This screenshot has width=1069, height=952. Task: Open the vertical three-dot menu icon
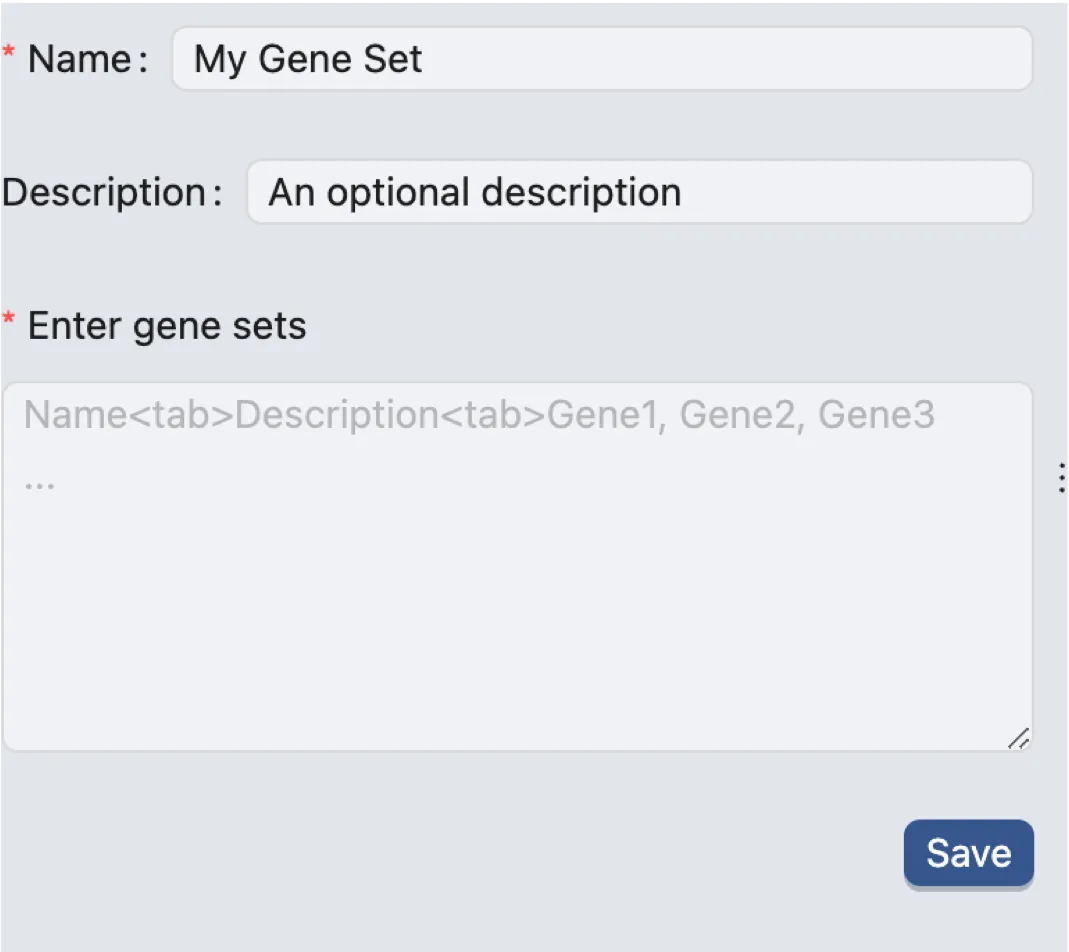(1061, 479)
